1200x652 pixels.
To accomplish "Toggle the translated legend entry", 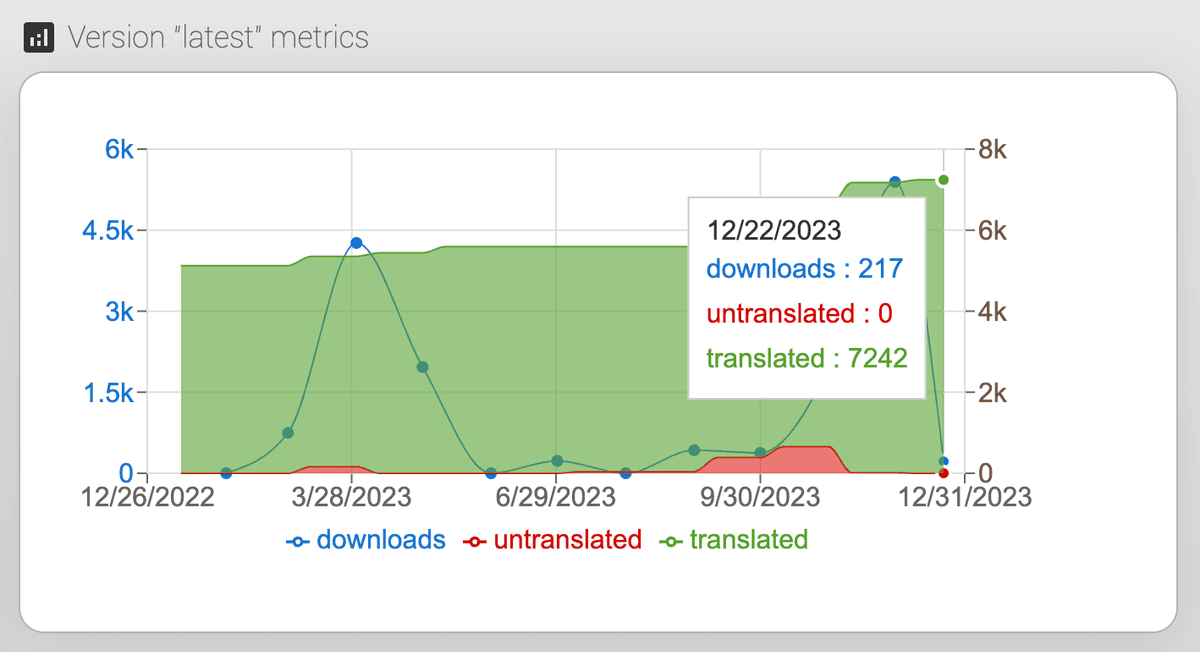I will point(734,540).
